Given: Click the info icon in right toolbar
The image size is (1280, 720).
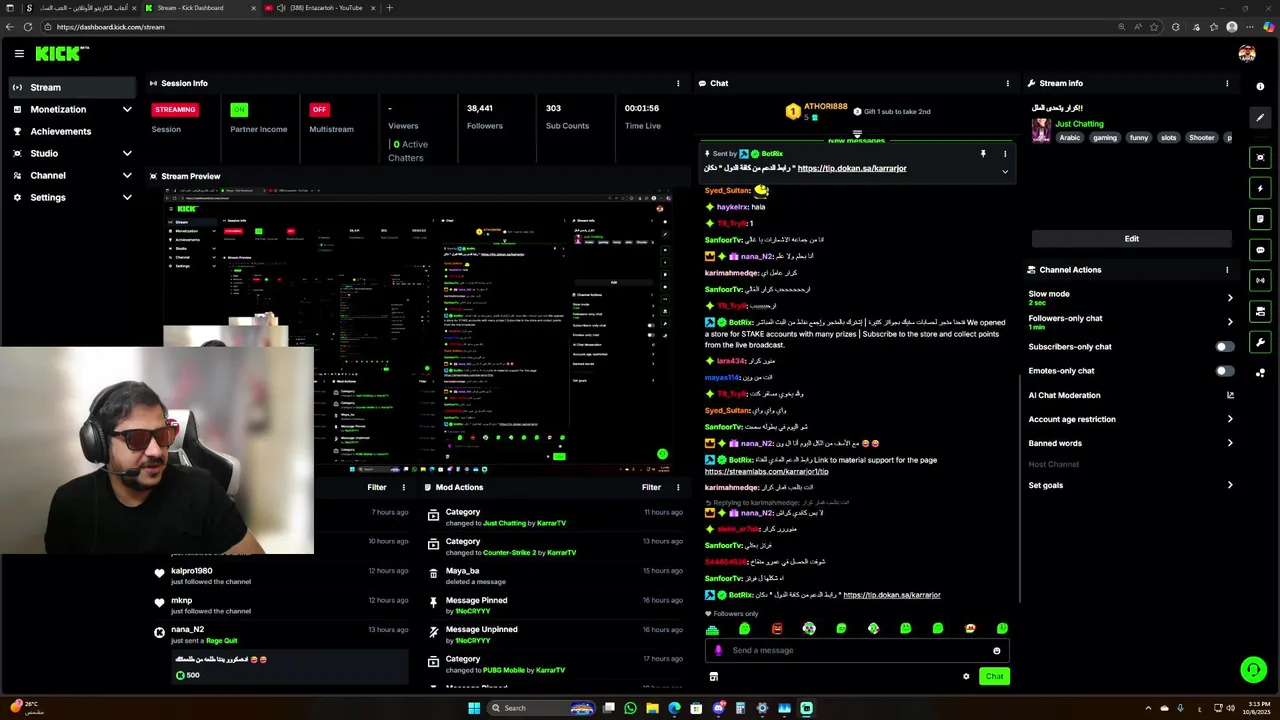Looking at the screenshot, I should tap(1260, 87).
